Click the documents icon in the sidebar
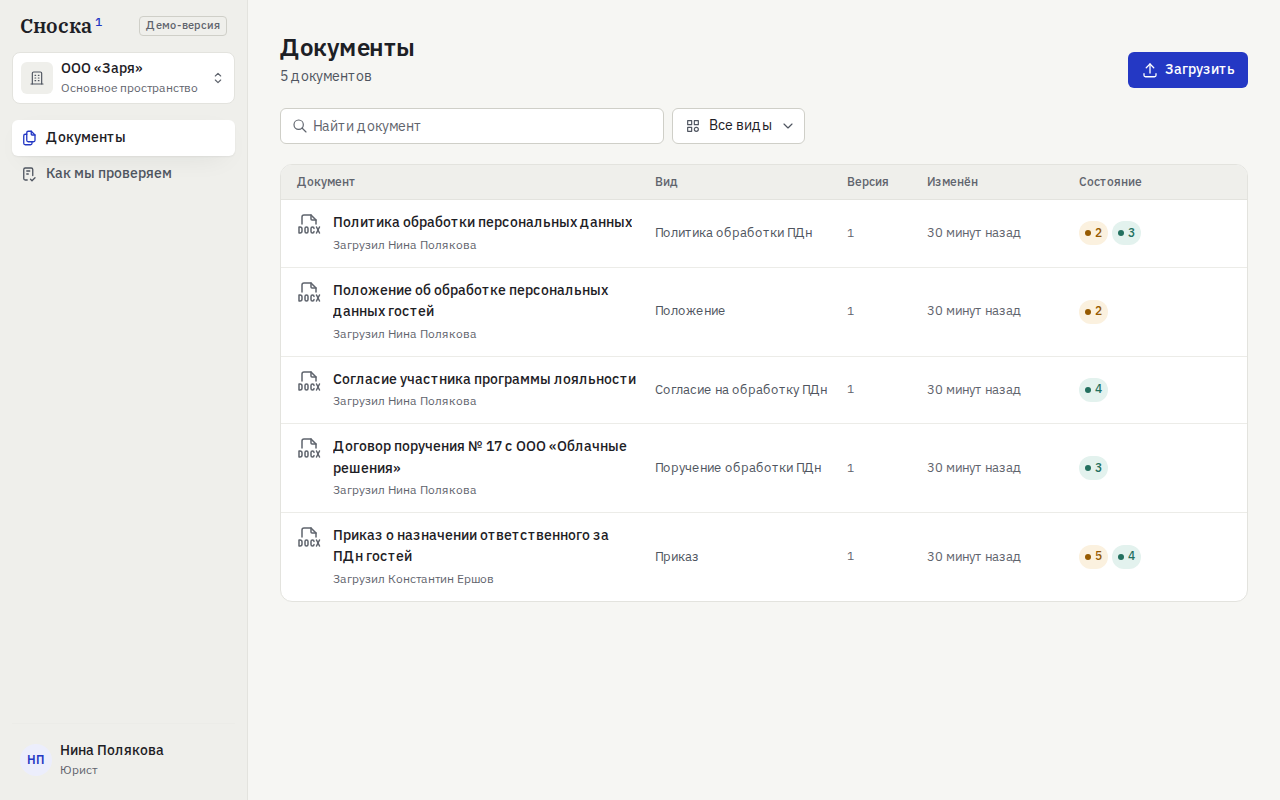The image size is (1280, 800). (29, 138)
